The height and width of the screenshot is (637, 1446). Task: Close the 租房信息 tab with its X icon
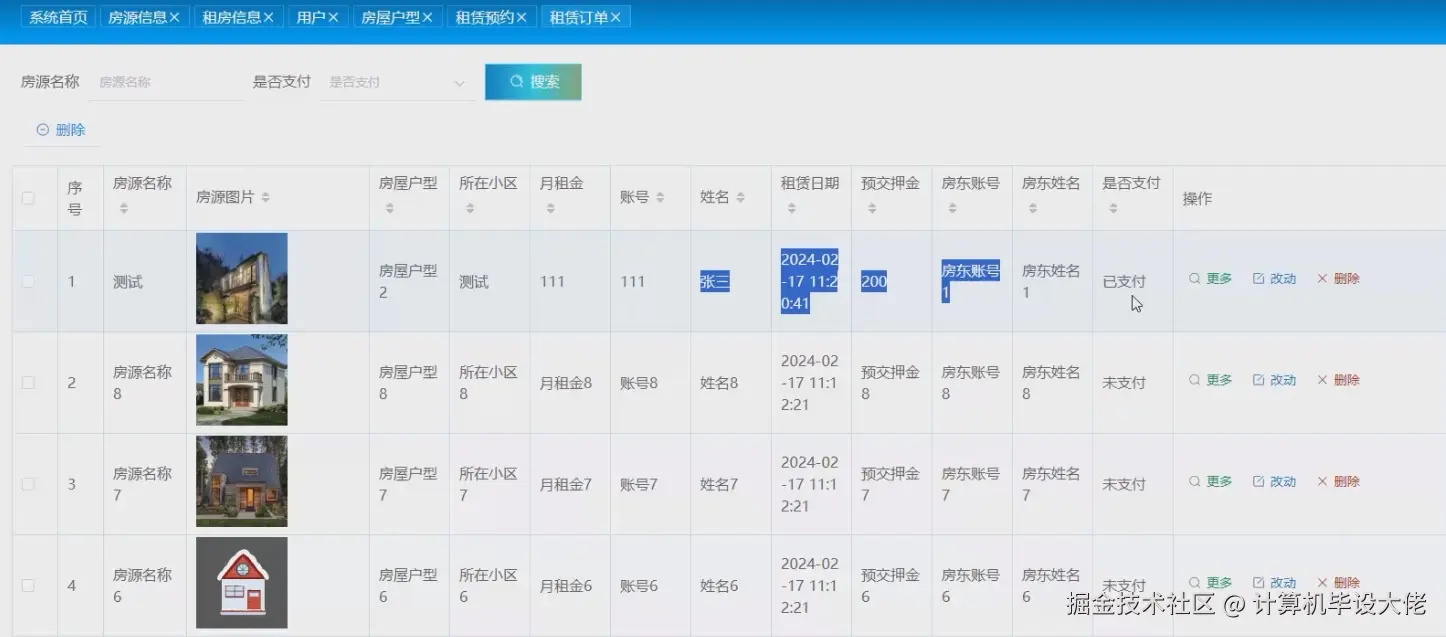pos(268,15)
